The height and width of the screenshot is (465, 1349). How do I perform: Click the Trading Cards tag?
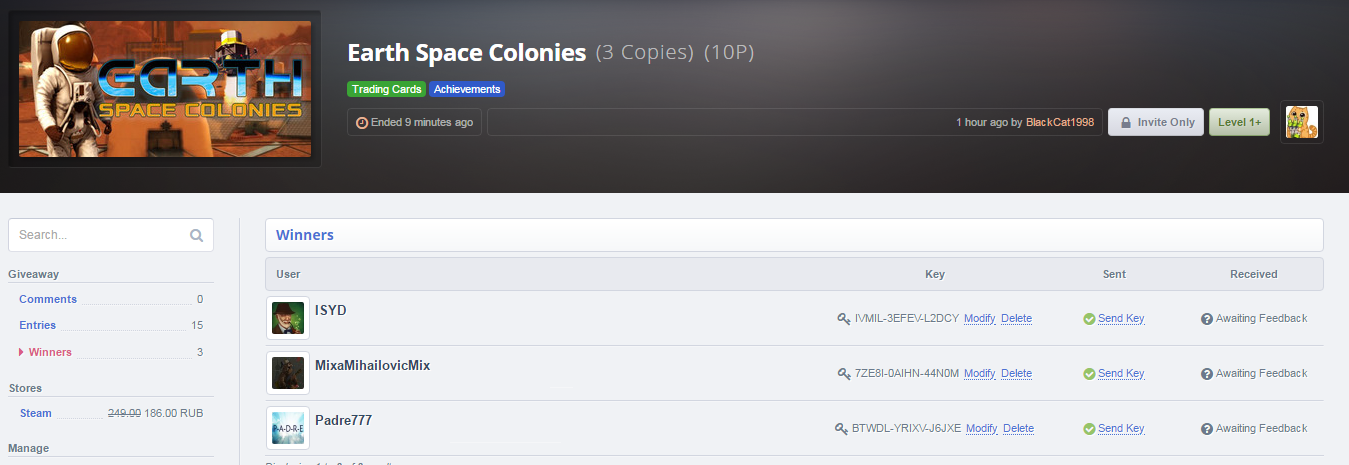pos(387,89)
